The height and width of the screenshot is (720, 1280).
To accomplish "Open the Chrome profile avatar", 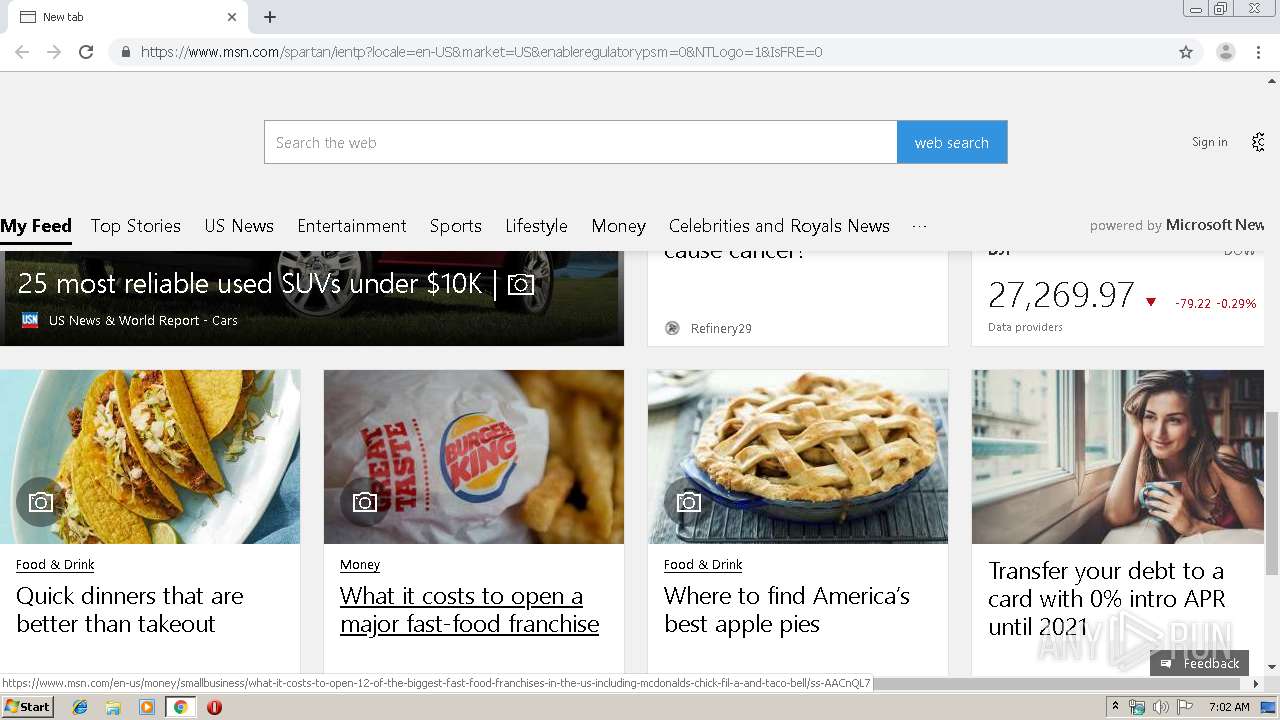I will pyautogui.click(x=1225, y=52).
